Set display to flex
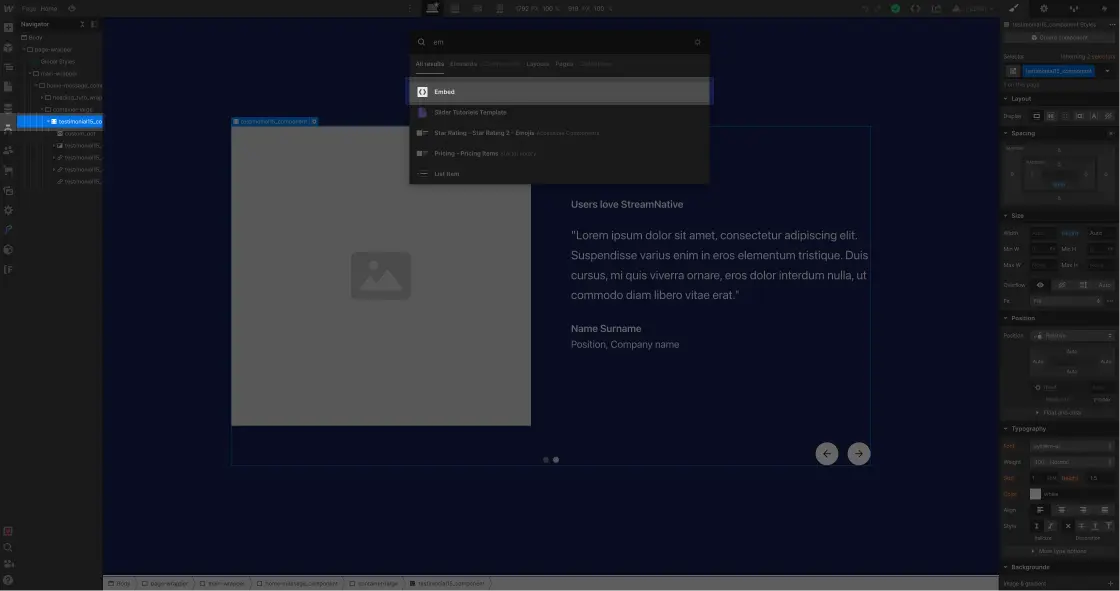Viewport: 1120px width, 591px height. pyautogui.click(x=1051, y=116)
